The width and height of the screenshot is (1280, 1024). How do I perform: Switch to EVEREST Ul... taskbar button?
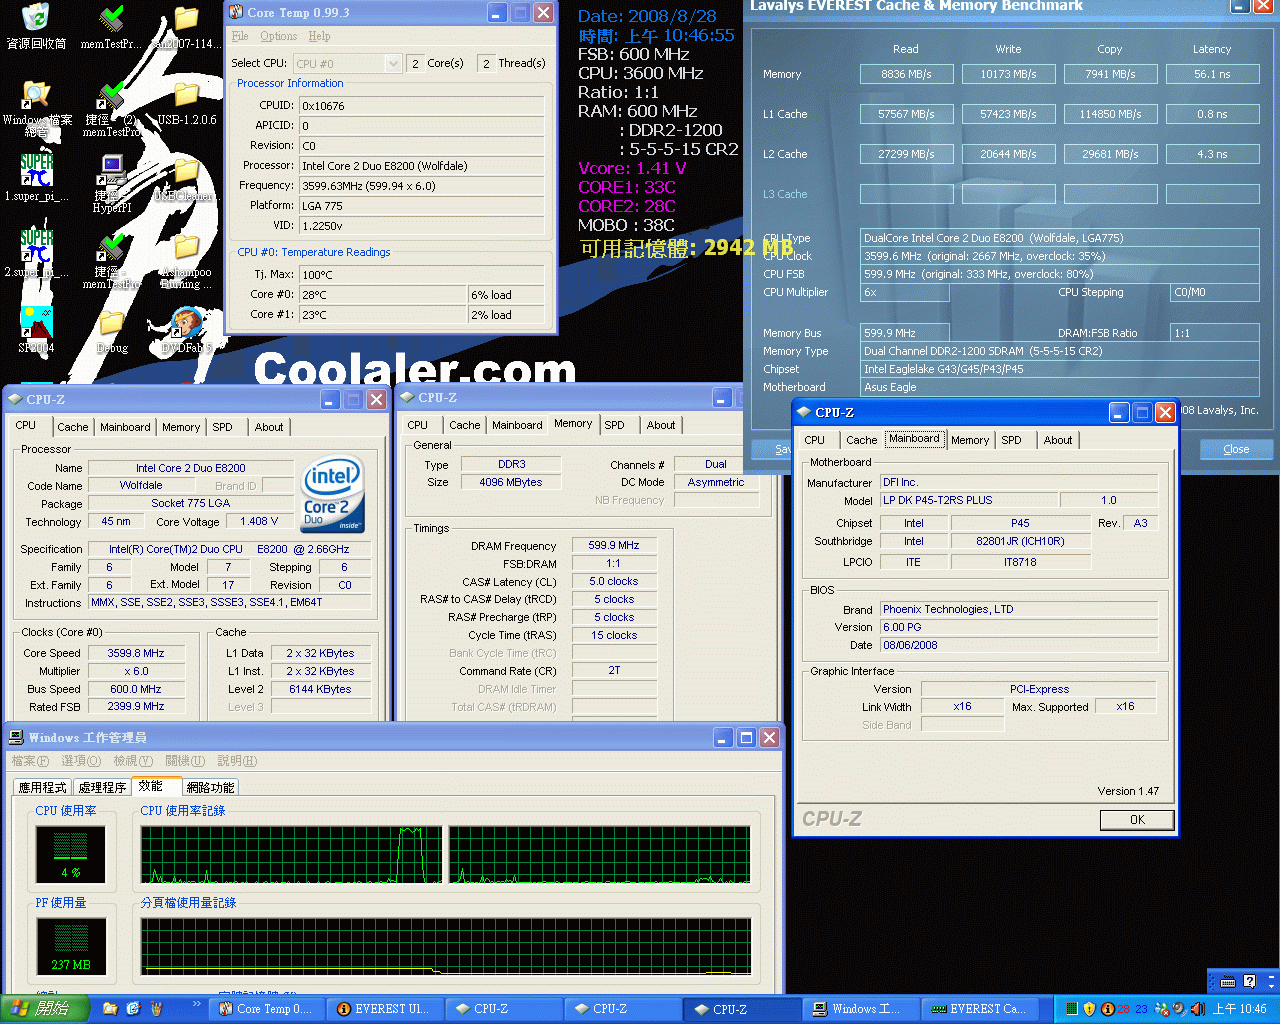(385, 1009)
